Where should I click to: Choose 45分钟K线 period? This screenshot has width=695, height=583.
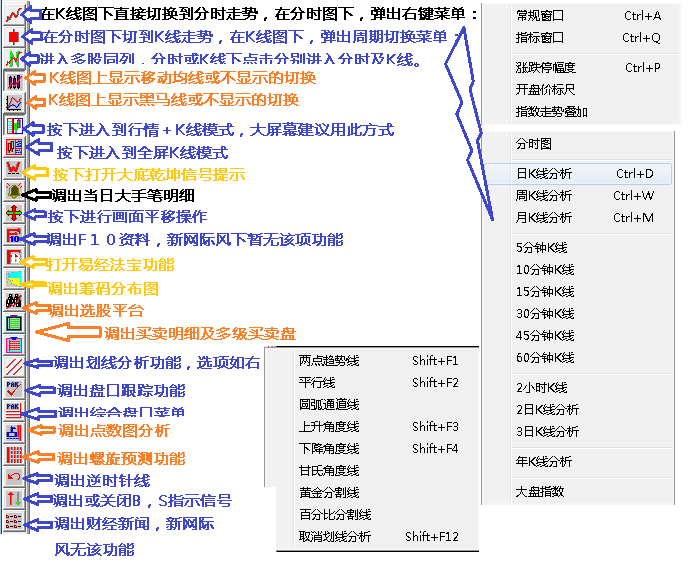coord(578,336)
